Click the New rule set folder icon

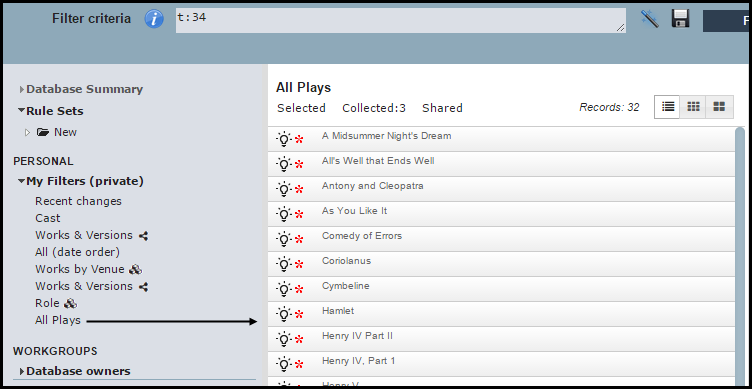(x=43, y=132)
